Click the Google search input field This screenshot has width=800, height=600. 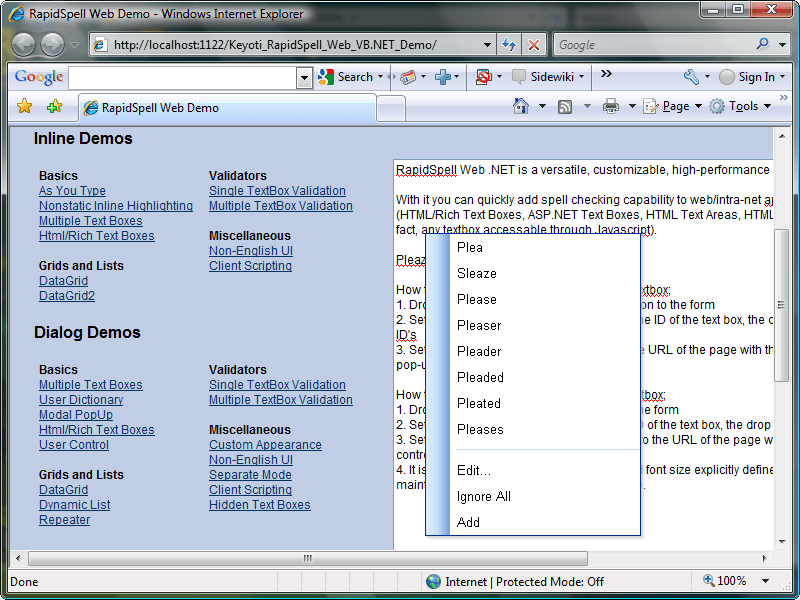pos(180,76)
